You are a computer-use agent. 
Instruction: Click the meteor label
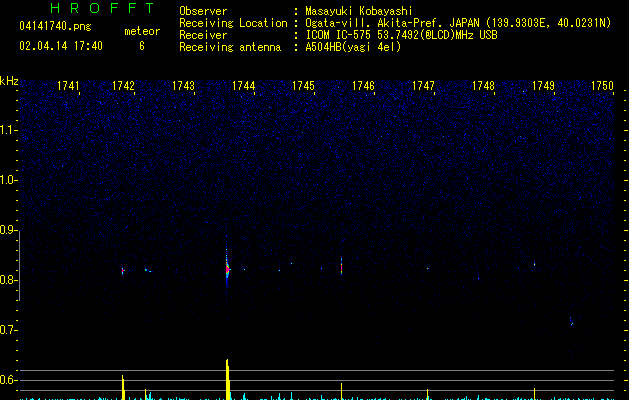click(x=142, y=31)
